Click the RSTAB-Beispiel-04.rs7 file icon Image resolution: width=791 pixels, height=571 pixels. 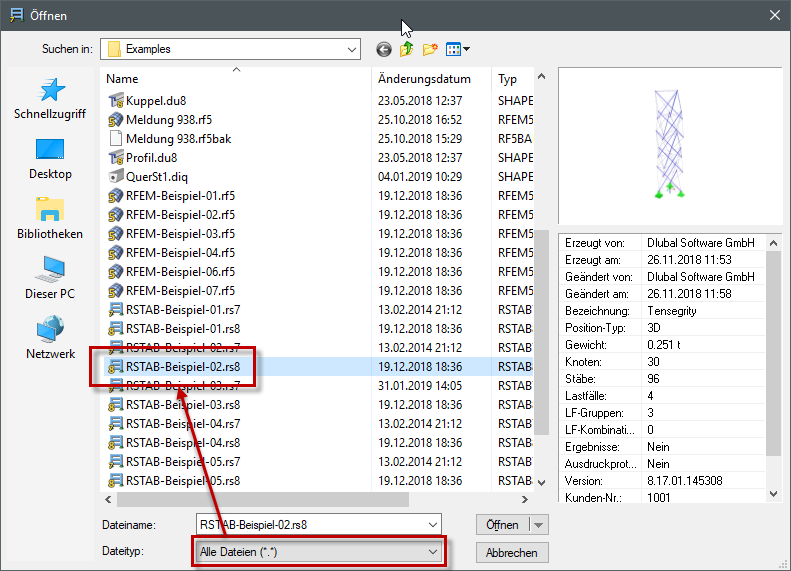click(x=116, y=424)
